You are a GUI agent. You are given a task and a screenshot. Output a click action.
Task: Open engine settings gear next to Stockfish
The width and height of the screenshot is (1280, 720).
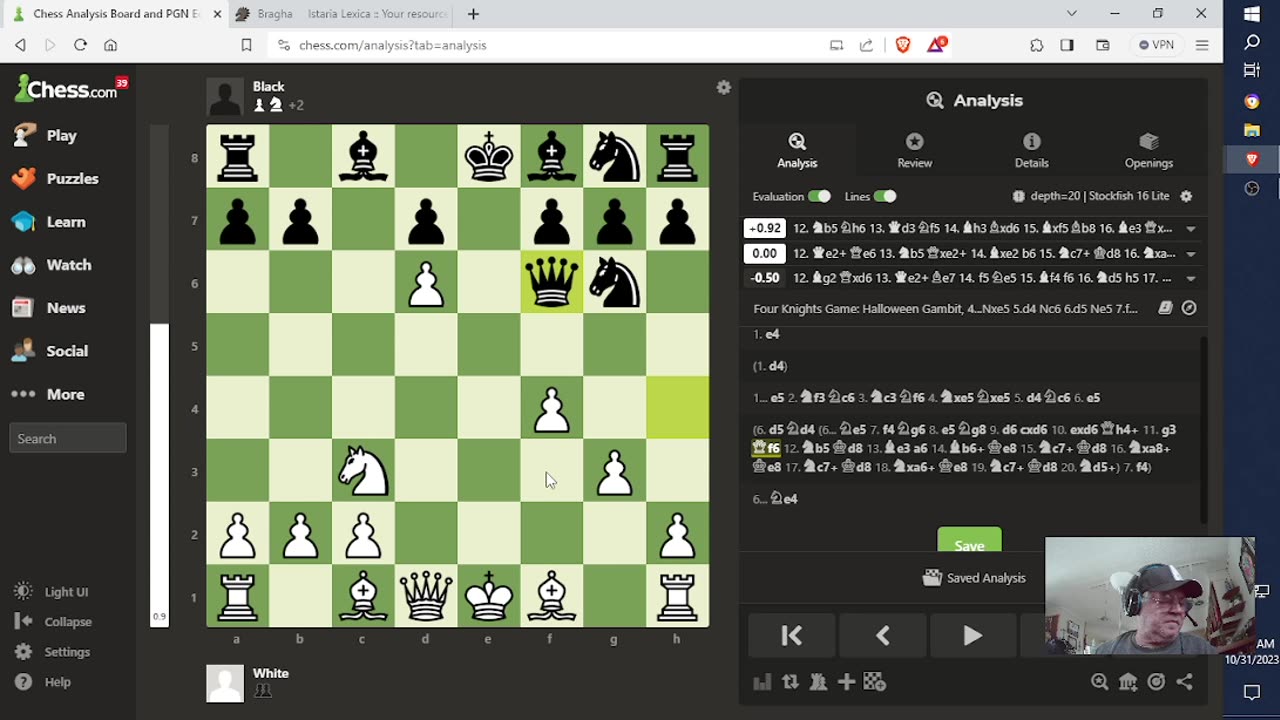pyautogui.click(x=1186, y=196)
